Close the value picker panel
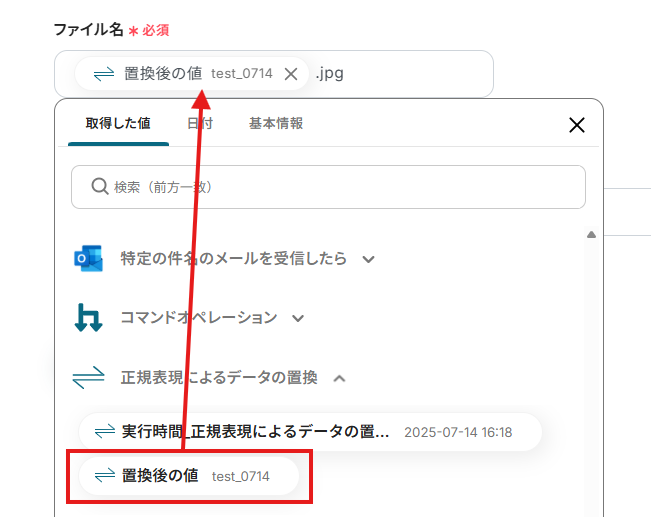Image resolution: width=651 pixels, height=517 pixels. 577,125
